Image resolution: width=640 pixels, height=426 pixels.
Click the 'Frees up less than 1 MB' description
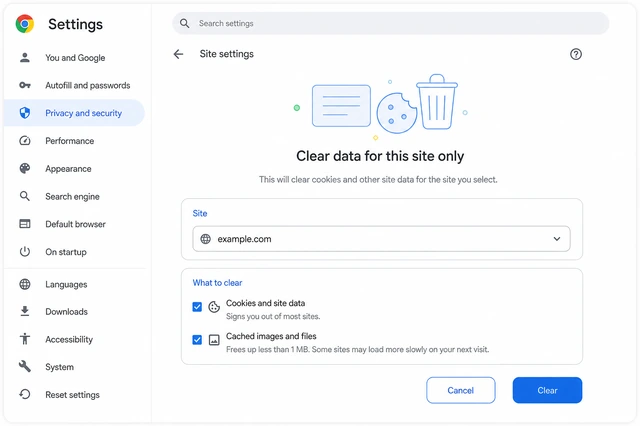click(358, 349)
